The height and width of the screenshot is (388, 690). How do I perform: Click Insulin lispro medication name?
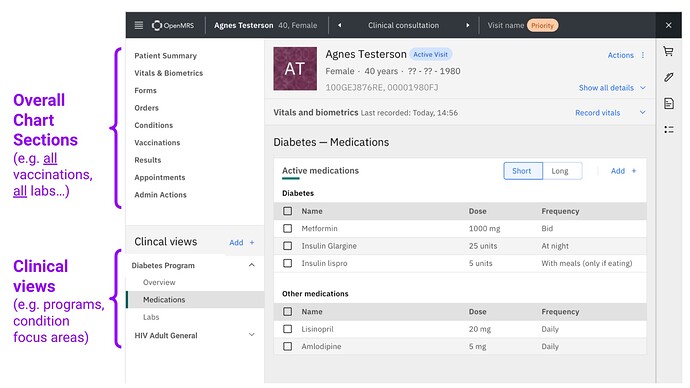pyautogui.click(x=324, y=263)
